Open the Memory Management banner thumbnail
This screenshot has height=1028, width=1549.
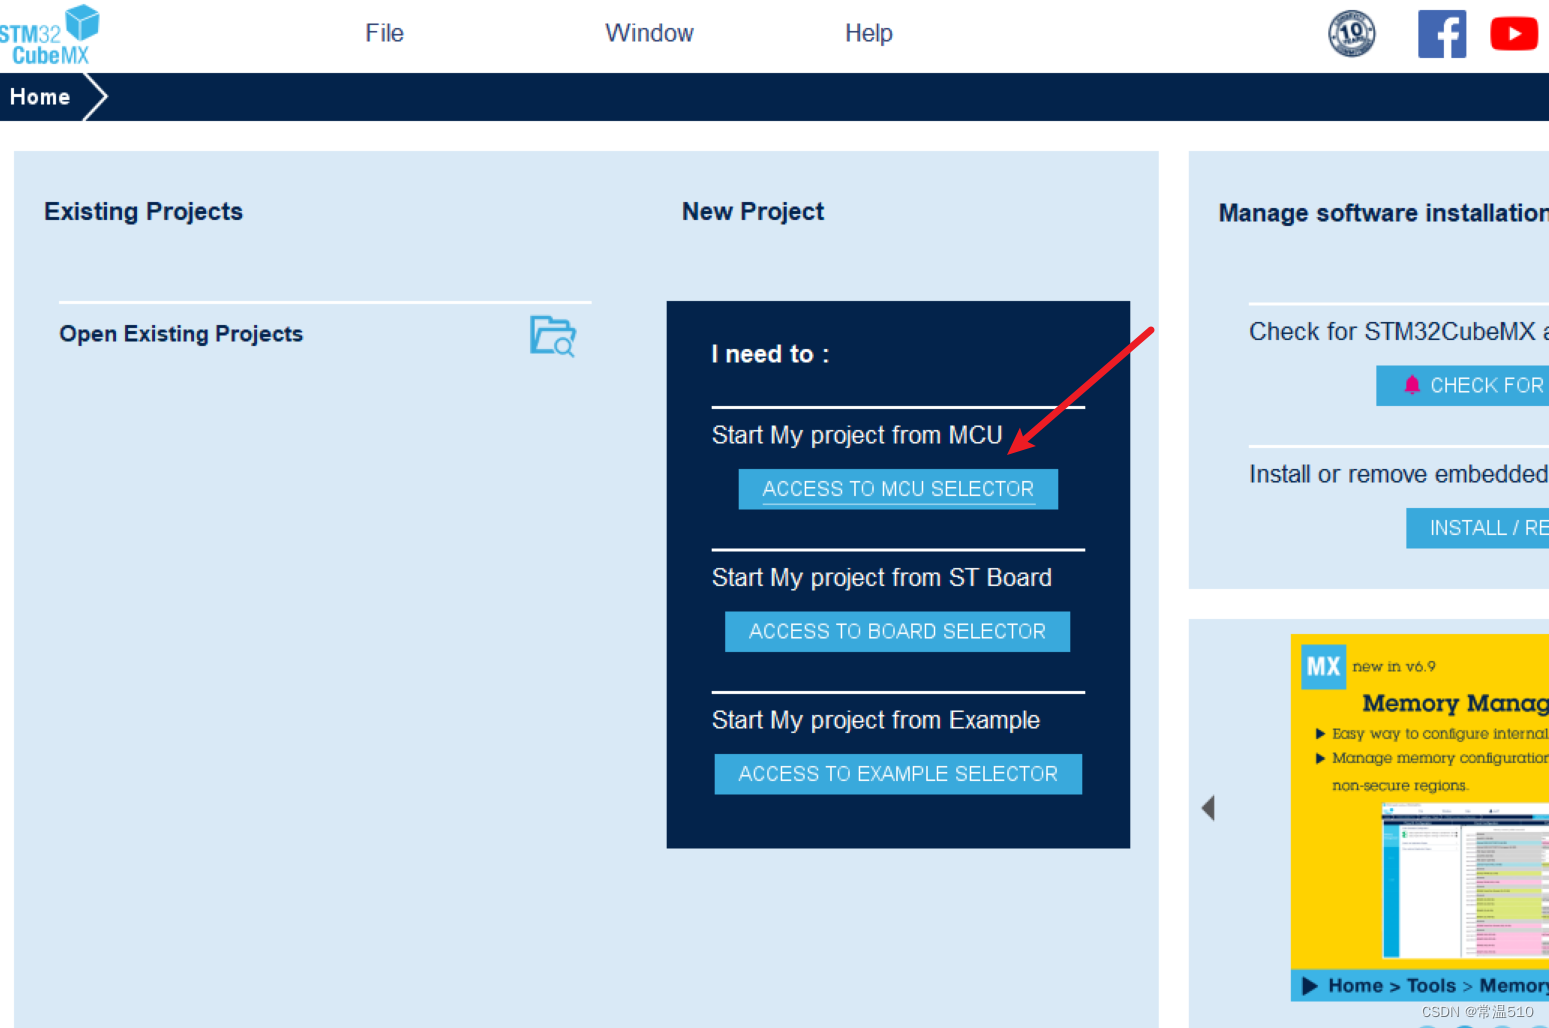[x=1420, y=817]
